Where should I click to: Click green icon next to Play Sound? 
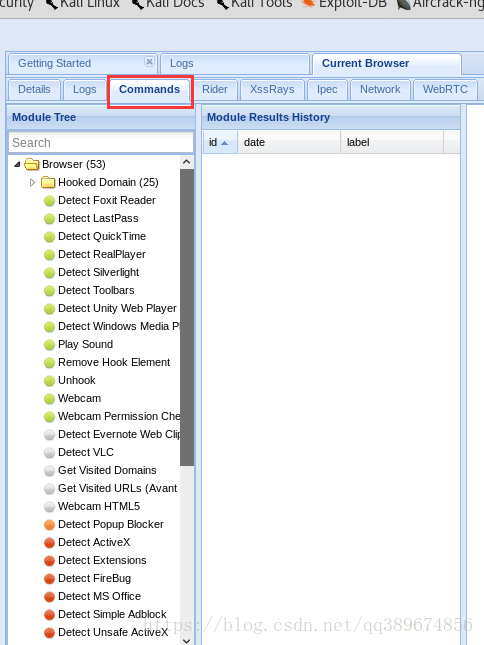pos(49,345)
